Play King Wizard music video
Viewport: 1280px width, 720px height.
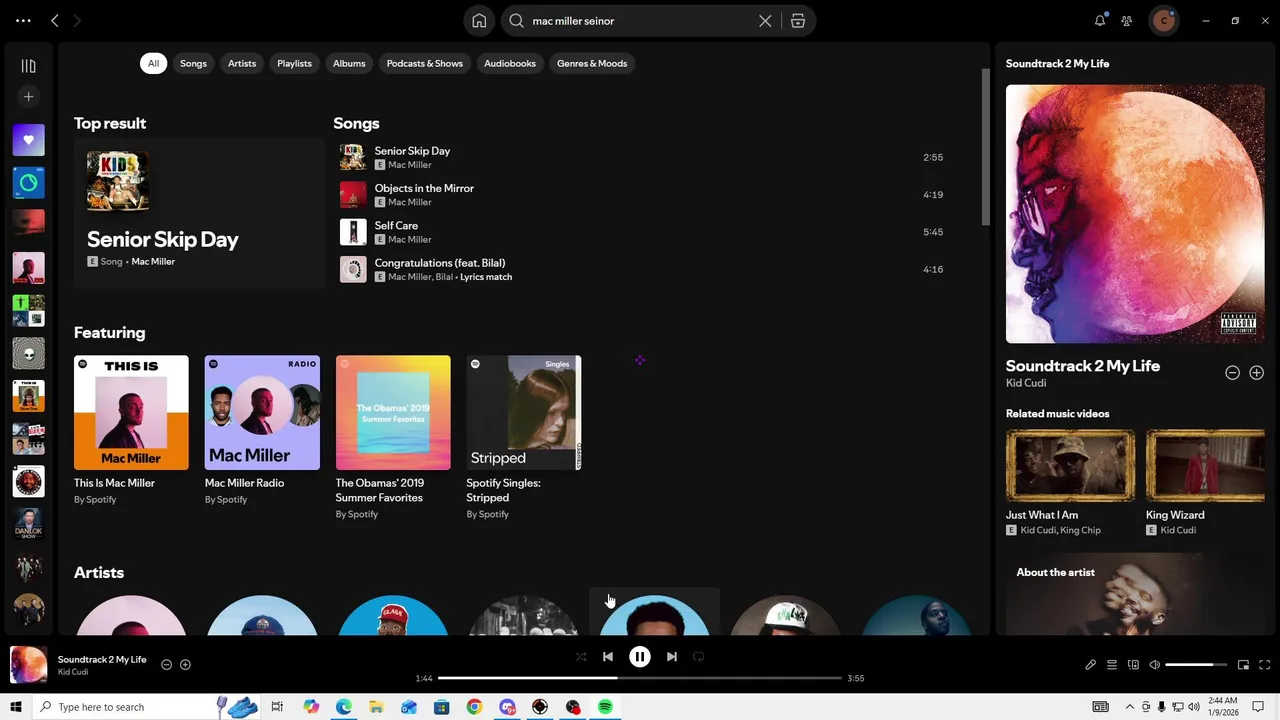tap(1205, 465)
